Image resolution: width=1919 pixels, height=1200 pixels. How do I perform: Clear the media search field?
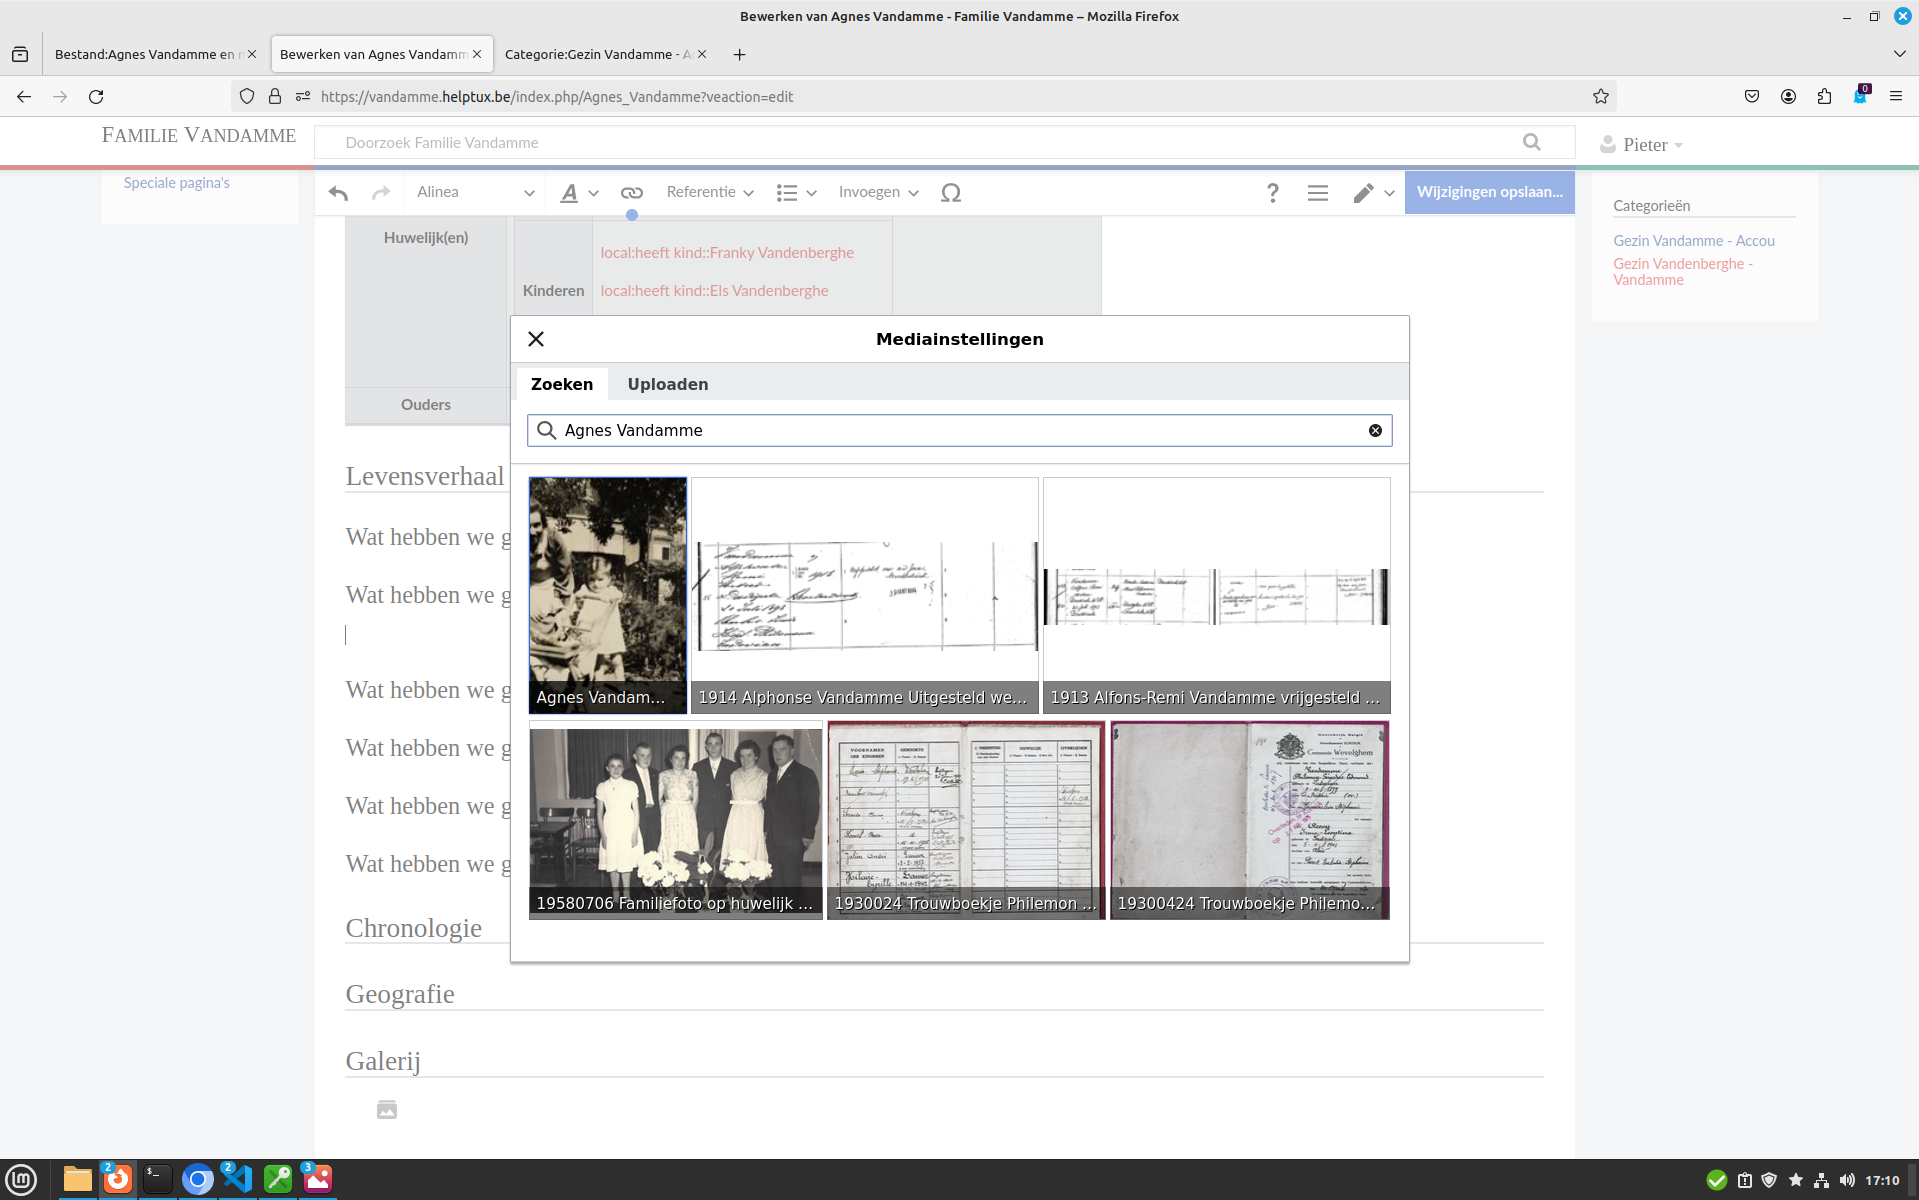tap(1375, 430)
